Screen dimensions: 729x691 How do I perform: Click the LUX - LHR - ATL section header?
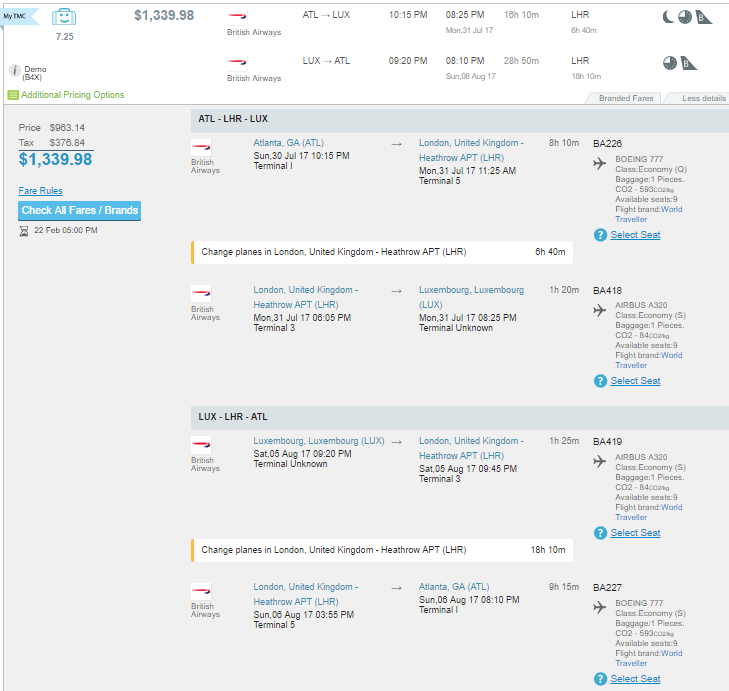460,417
